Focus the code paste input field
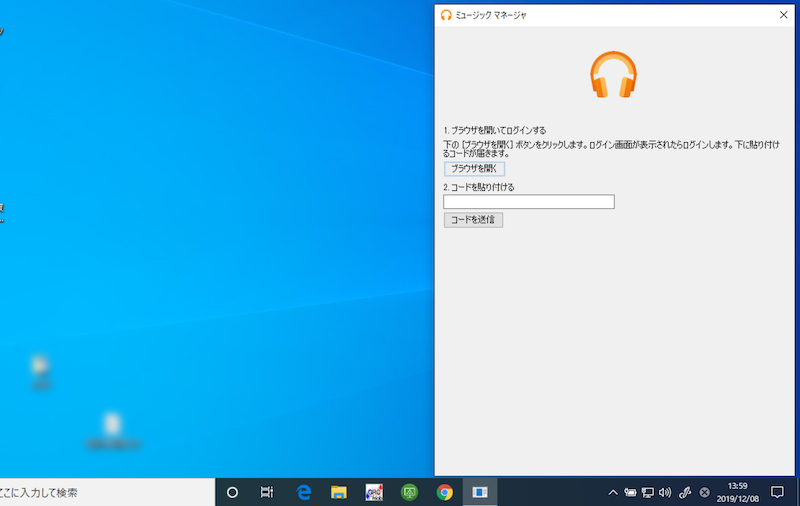This screenshot has height=506, width=800. click(528, 202)
